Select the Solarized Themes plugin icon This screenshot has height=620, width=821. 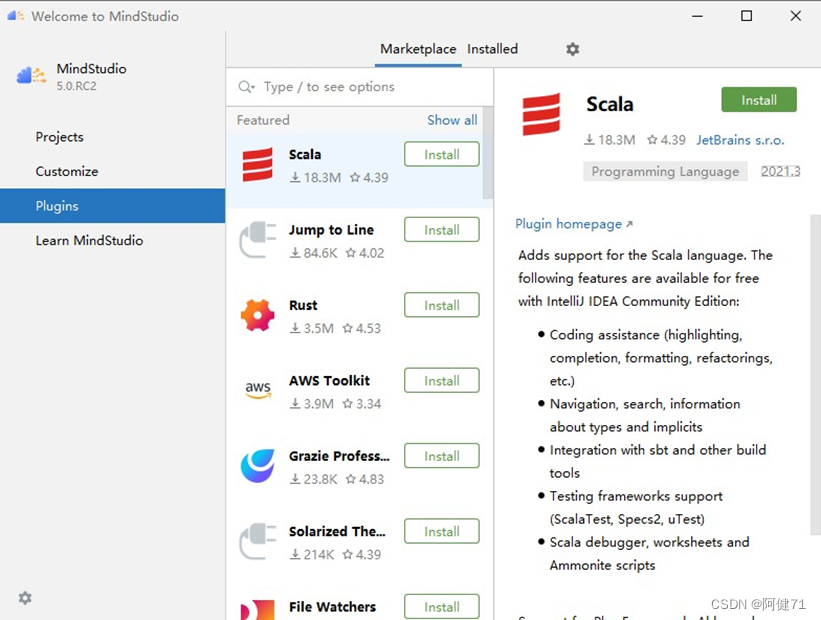[258, 539]
